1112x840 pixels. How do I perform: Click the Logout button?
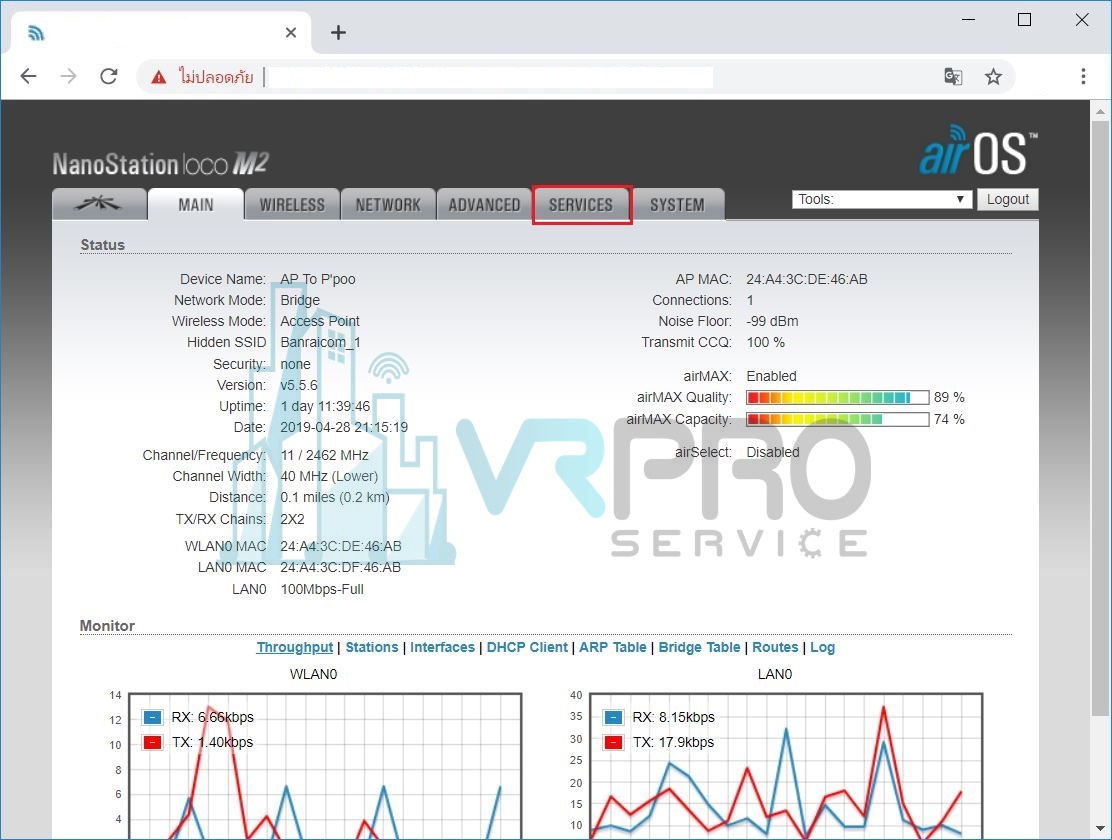point(1008,199)
